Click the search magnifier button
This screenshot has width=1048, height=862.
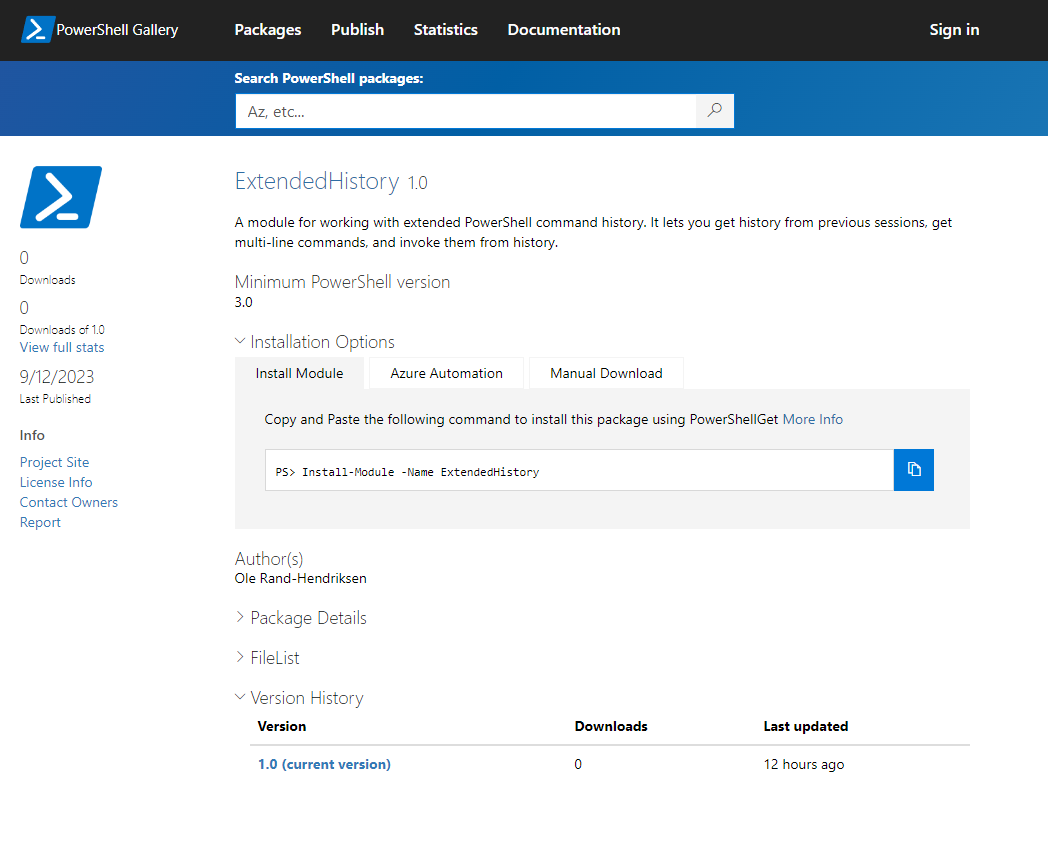[714, 111]
